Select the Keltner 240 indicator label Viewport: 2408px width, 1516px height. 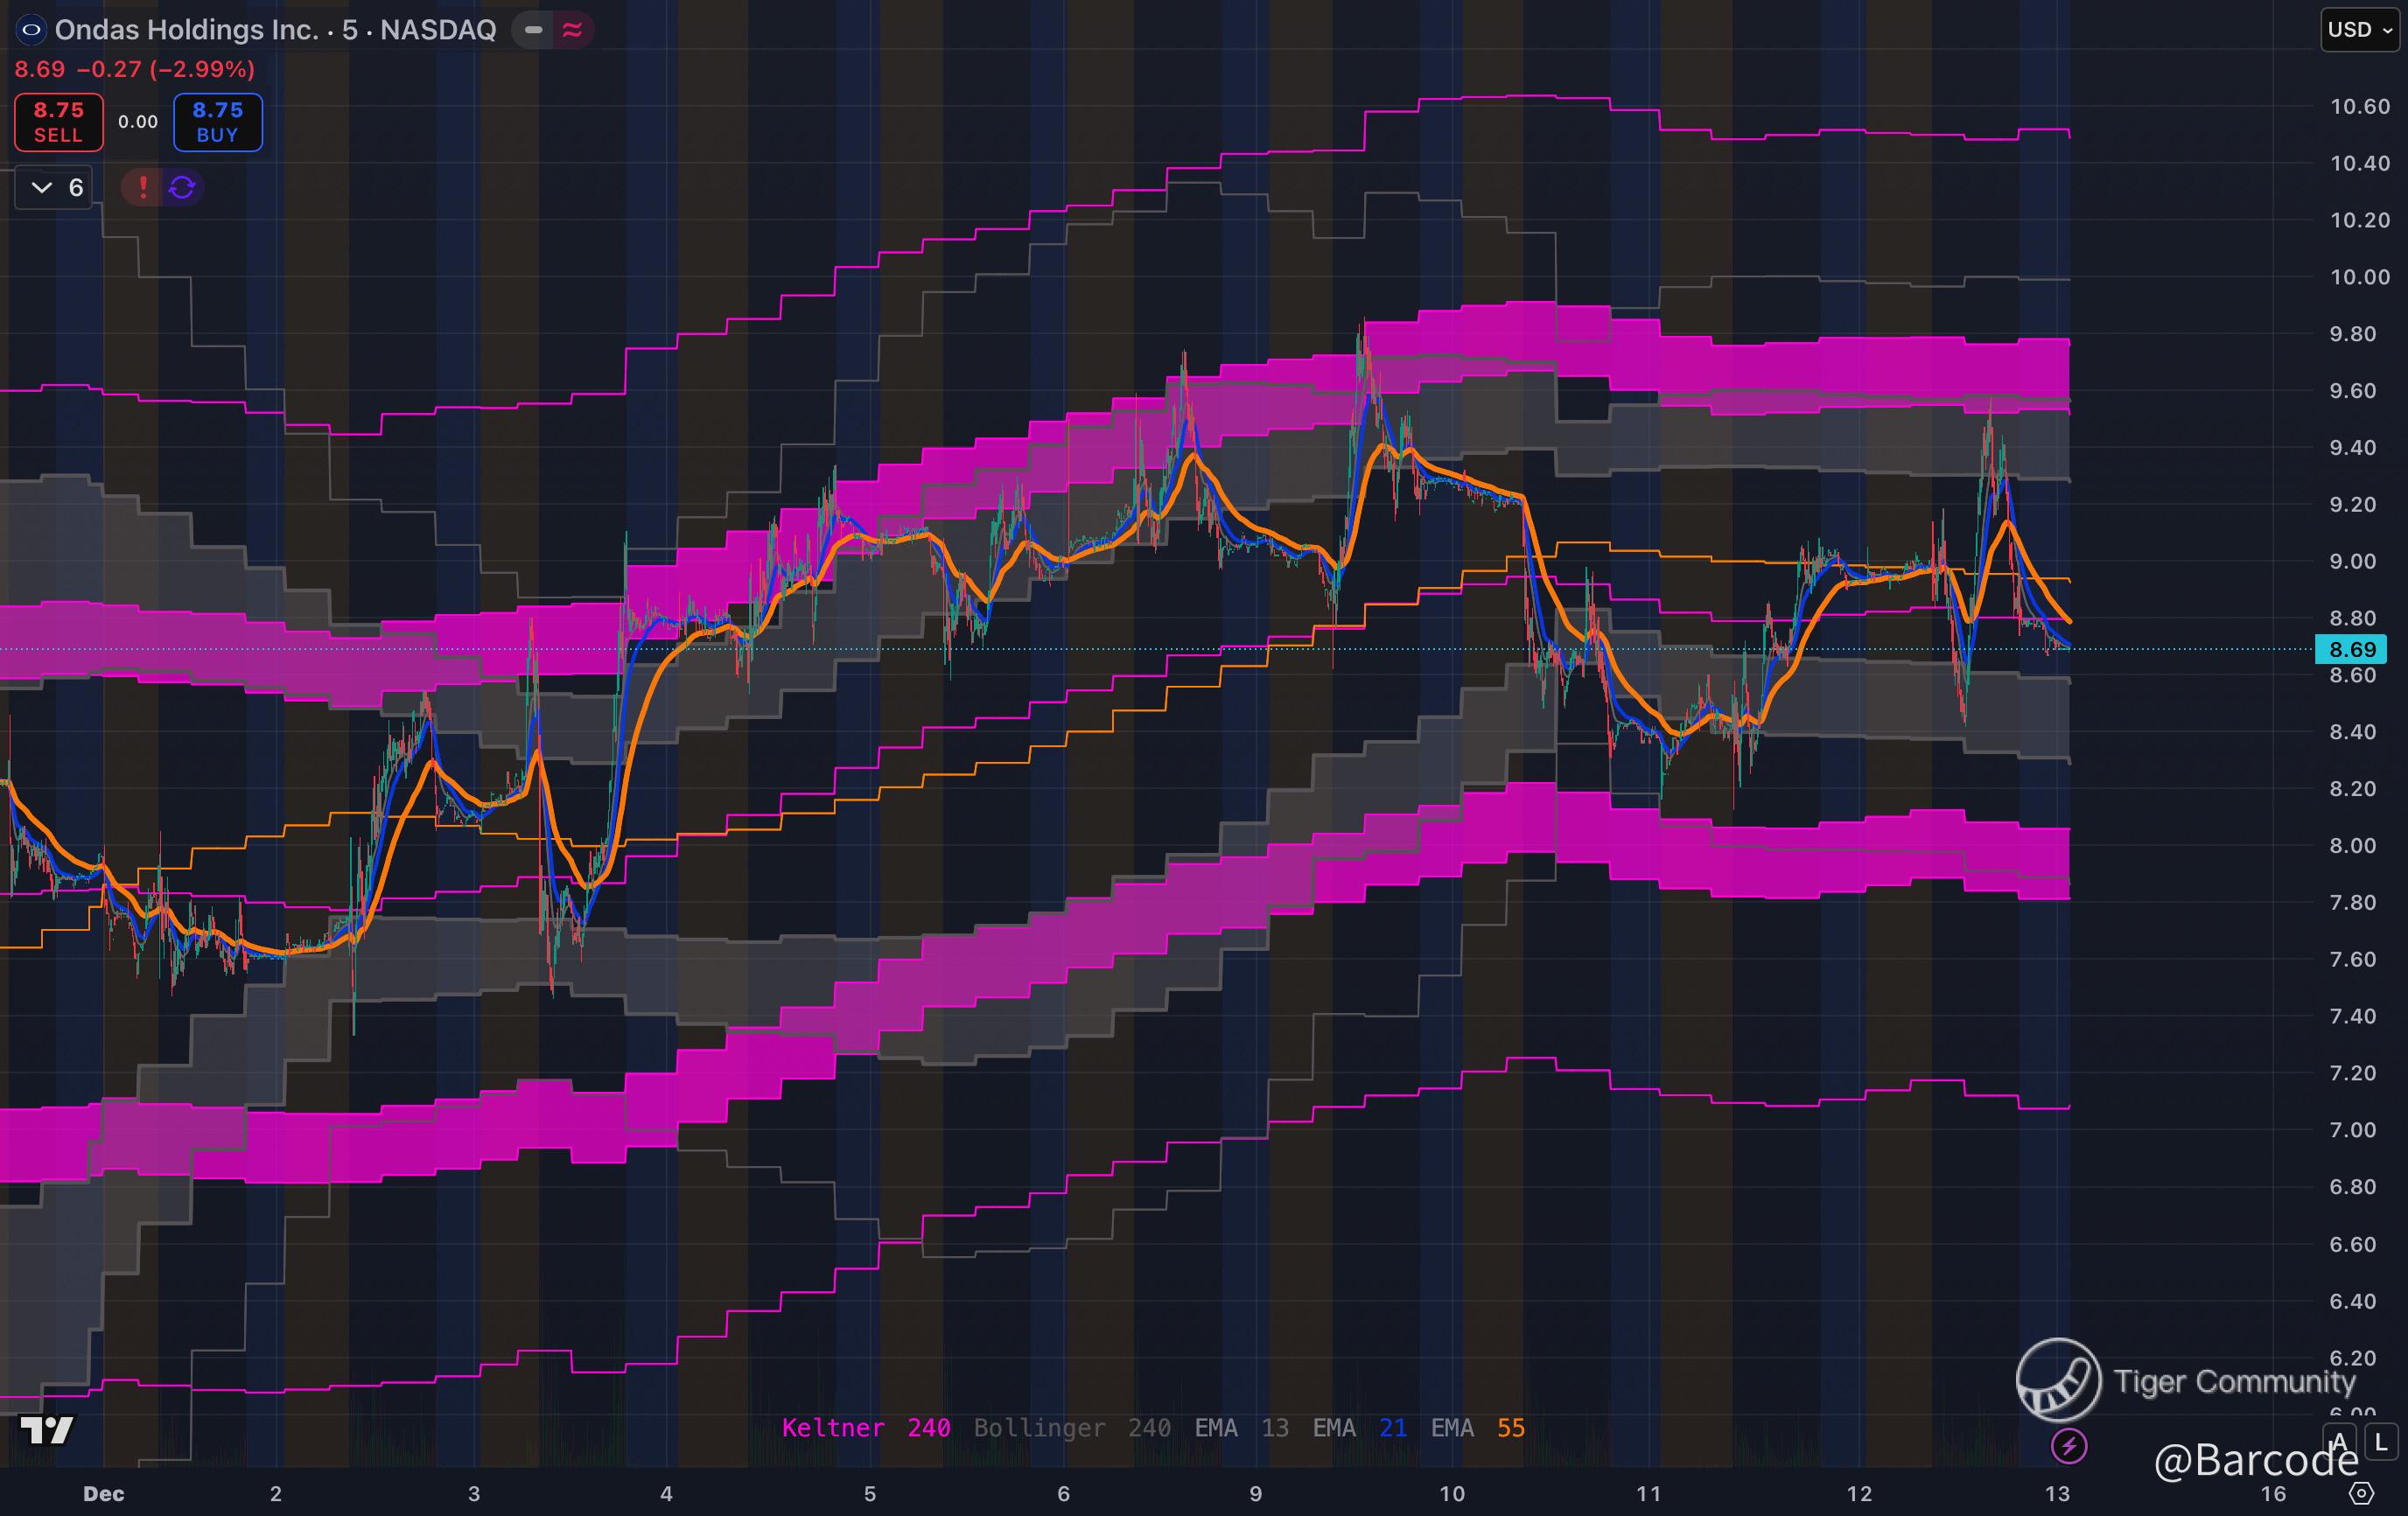pyautogui.click(x=865, y=1428)
